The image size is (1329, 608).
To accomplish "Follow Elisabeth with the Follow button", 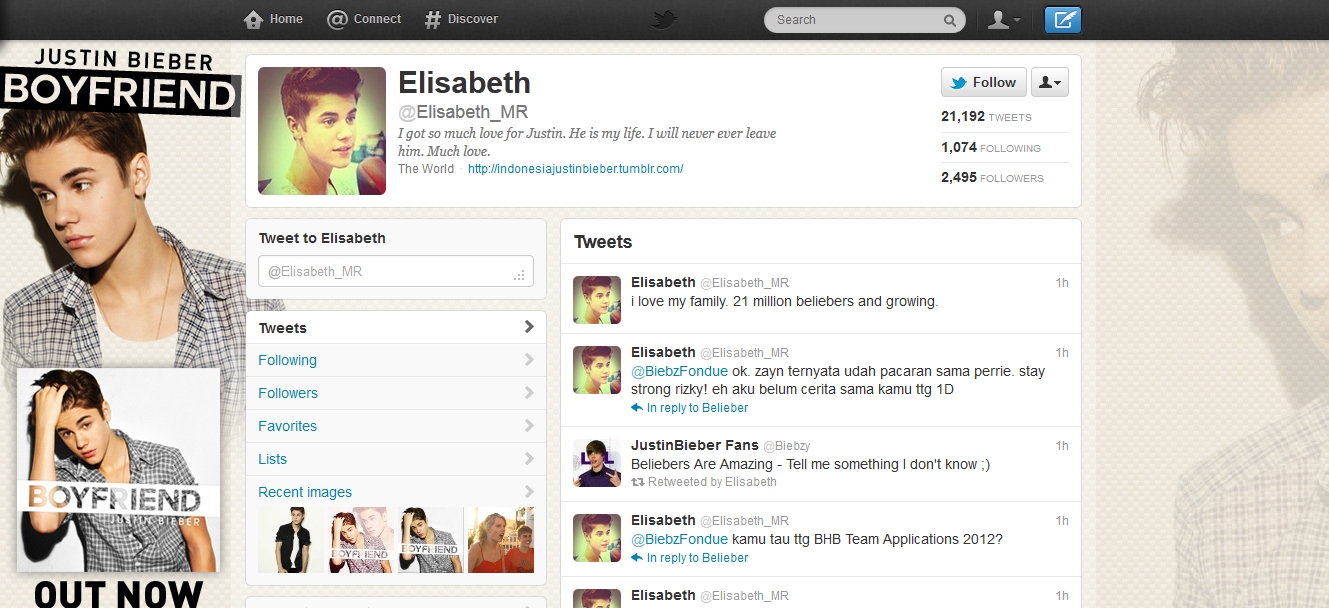I will [x=983, y=82].
